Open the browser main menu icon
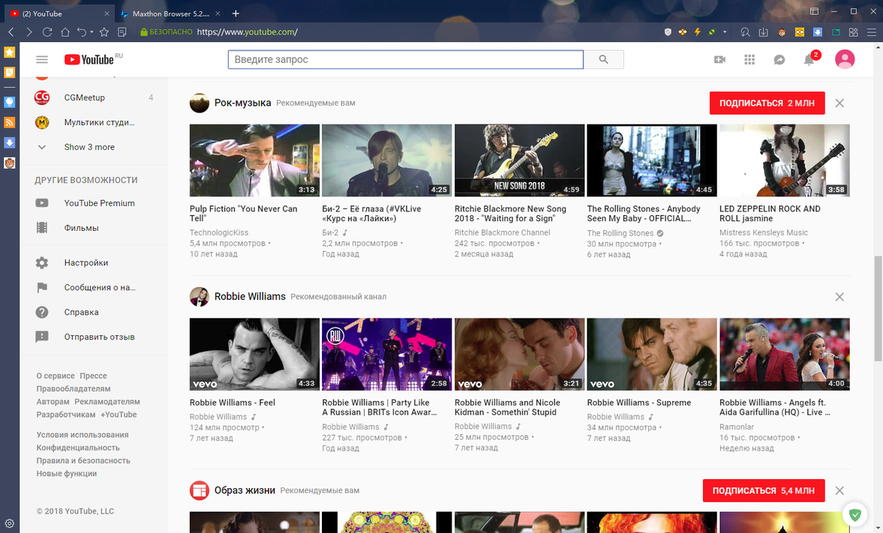Screen dimensions: 883x533 [871, 32]
